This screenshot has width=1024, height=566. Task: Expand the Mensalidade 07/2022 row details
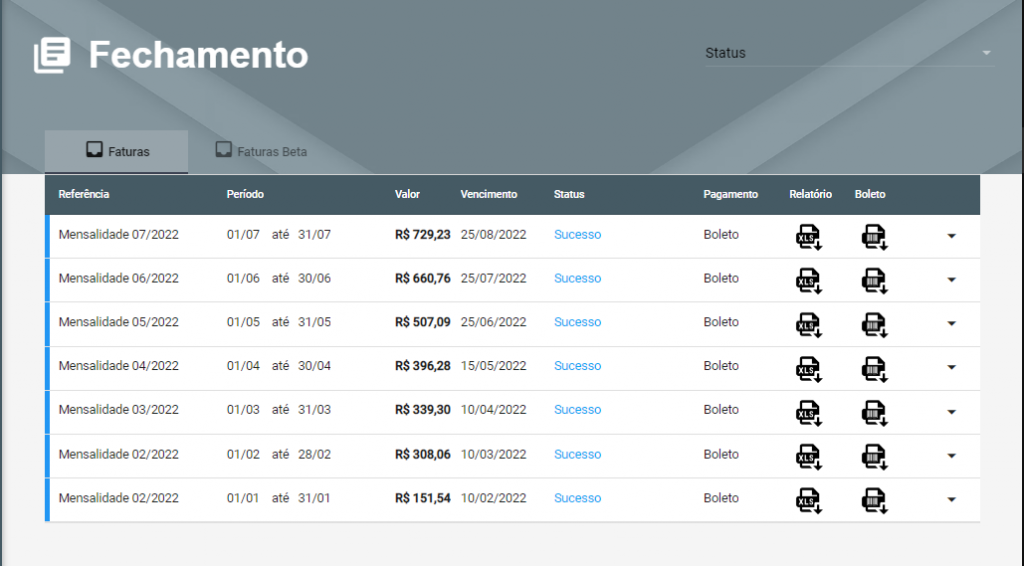click(x=951, y=236)
